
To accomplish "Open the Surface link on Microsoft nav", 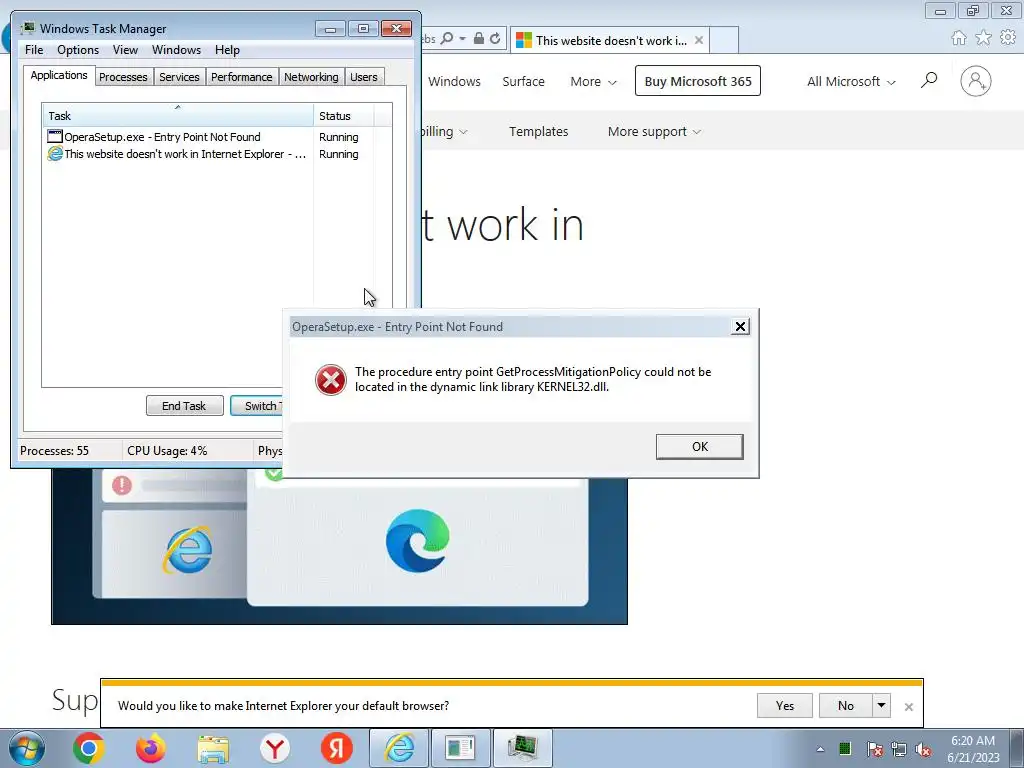I will 523,82.
